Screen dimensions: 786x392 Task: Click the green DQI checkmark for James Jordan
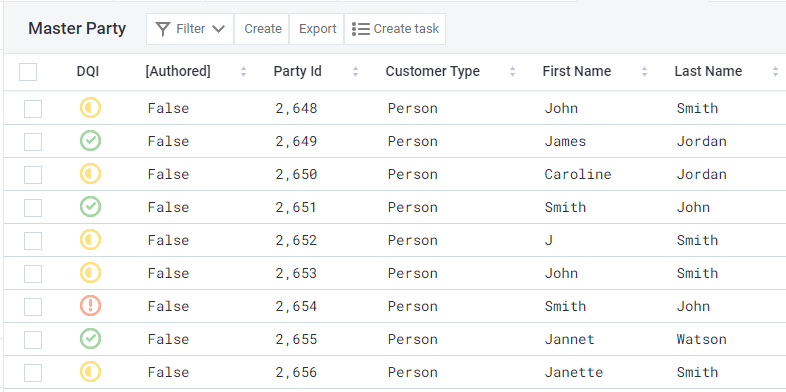(90, 141)
